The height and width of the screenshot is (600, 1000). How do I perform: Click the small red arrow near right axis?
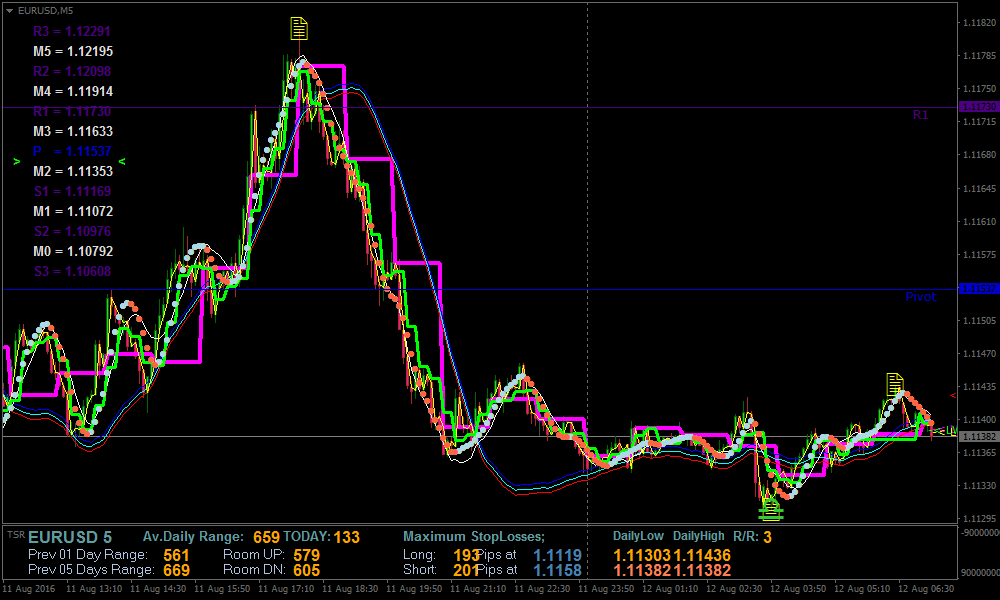tap(952, 396)
